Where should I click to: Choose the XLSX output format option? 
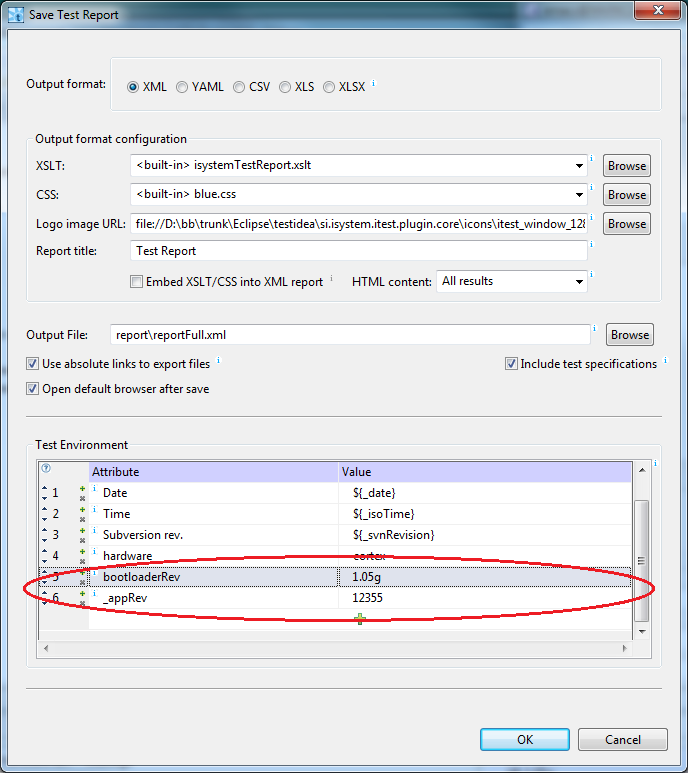(329, 87)
